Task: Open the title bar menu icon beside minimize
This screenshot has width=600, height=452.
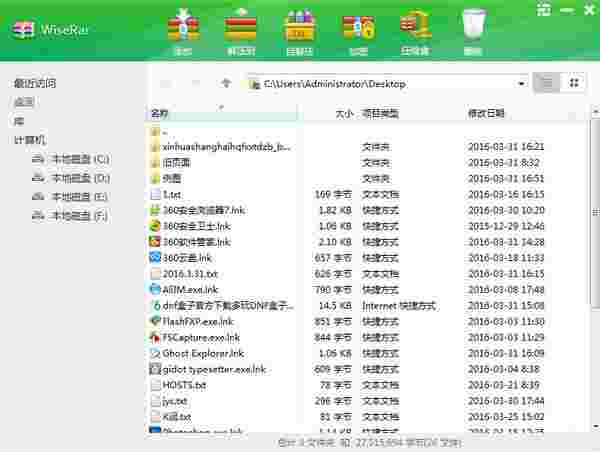Action: pyautogui.click(x=543, y=10)
